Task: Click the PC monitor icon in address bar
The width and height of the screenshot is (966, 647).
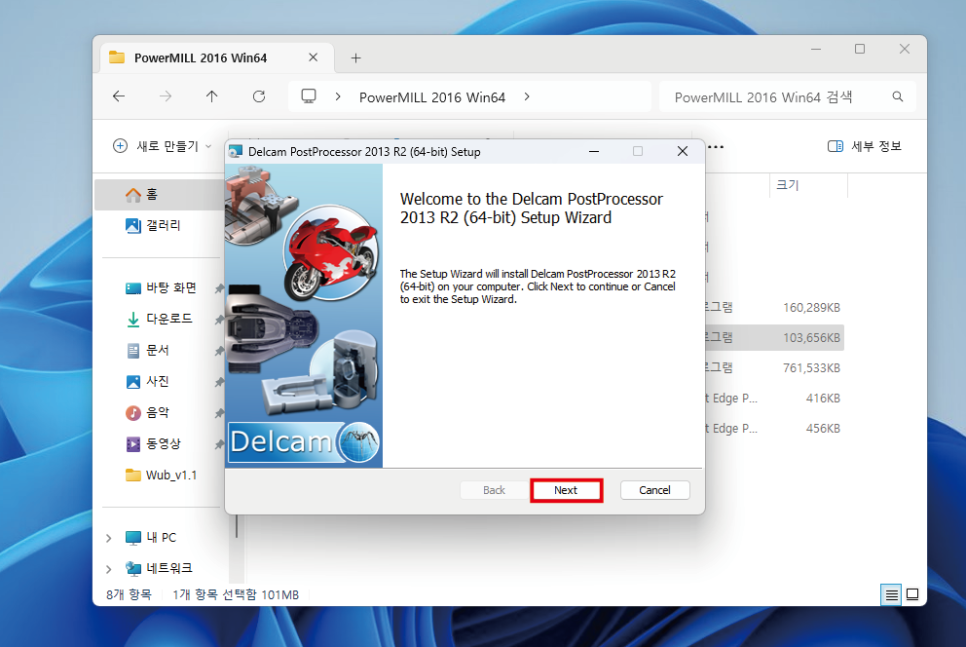Action: tap(309, 97)
